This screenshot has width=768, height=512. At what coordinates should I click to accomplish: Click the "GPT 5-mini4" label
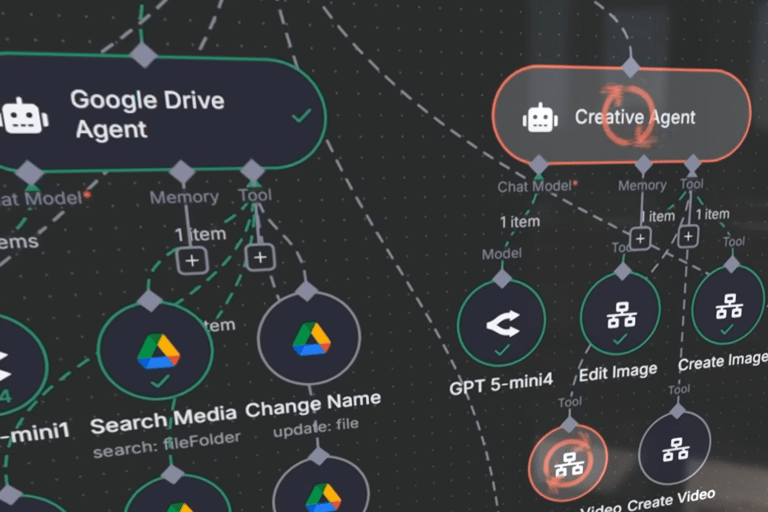[x=501, y=383]
